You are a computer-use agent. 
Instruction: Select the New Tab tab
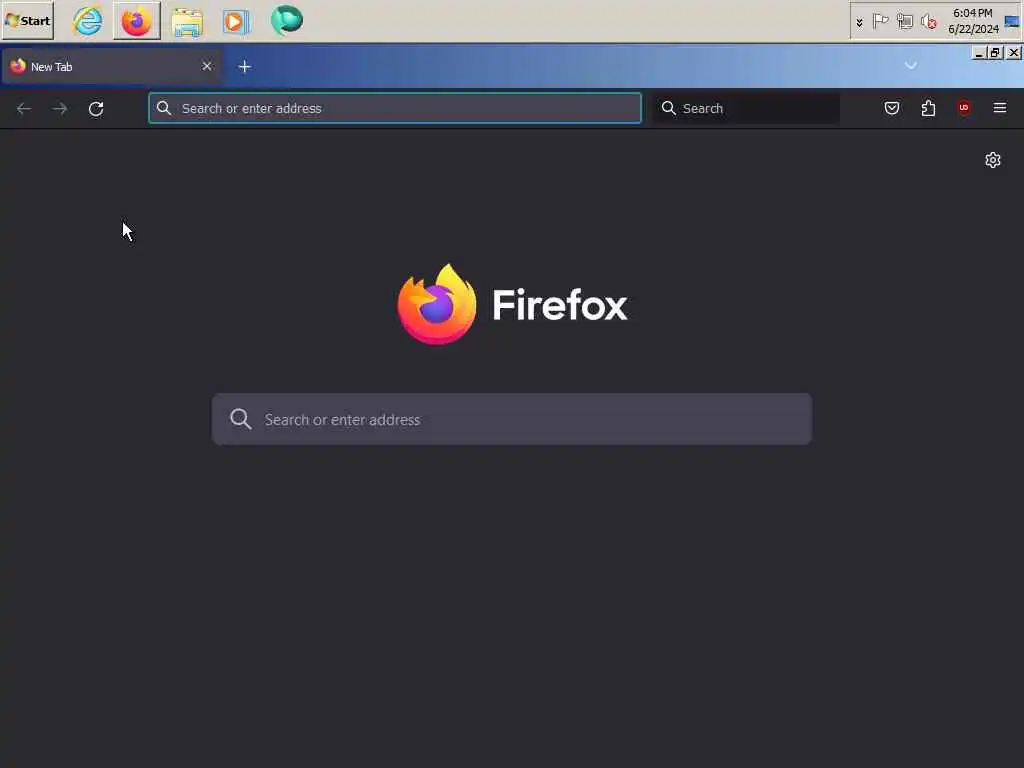point(112,67)
